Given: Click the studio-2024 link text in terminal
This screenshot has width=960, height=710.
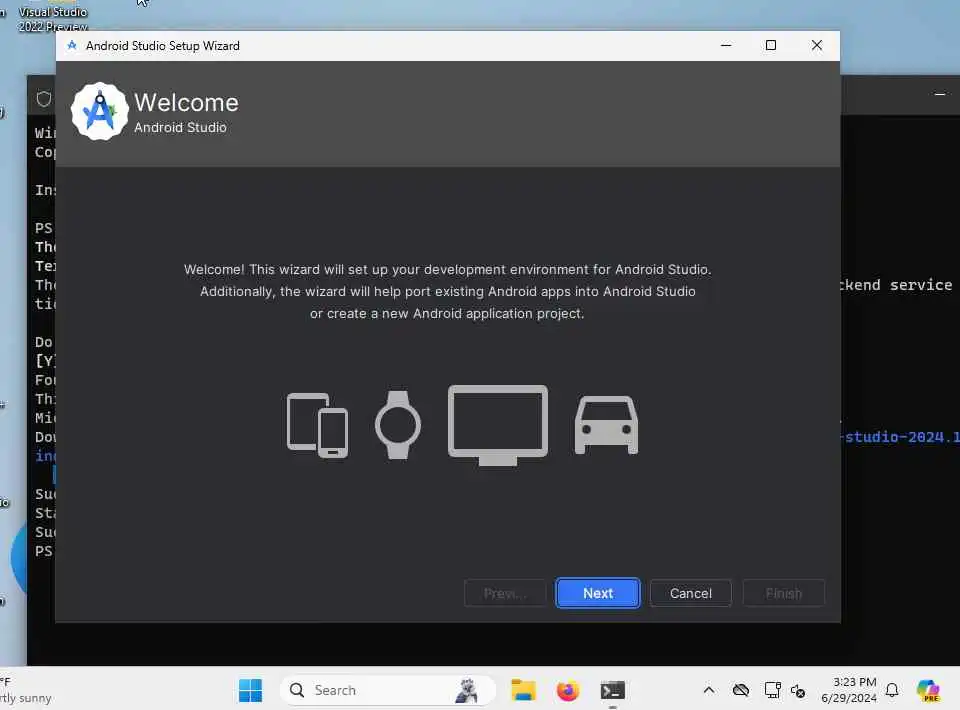Looking at the screenshot, I should coord(900,436).
